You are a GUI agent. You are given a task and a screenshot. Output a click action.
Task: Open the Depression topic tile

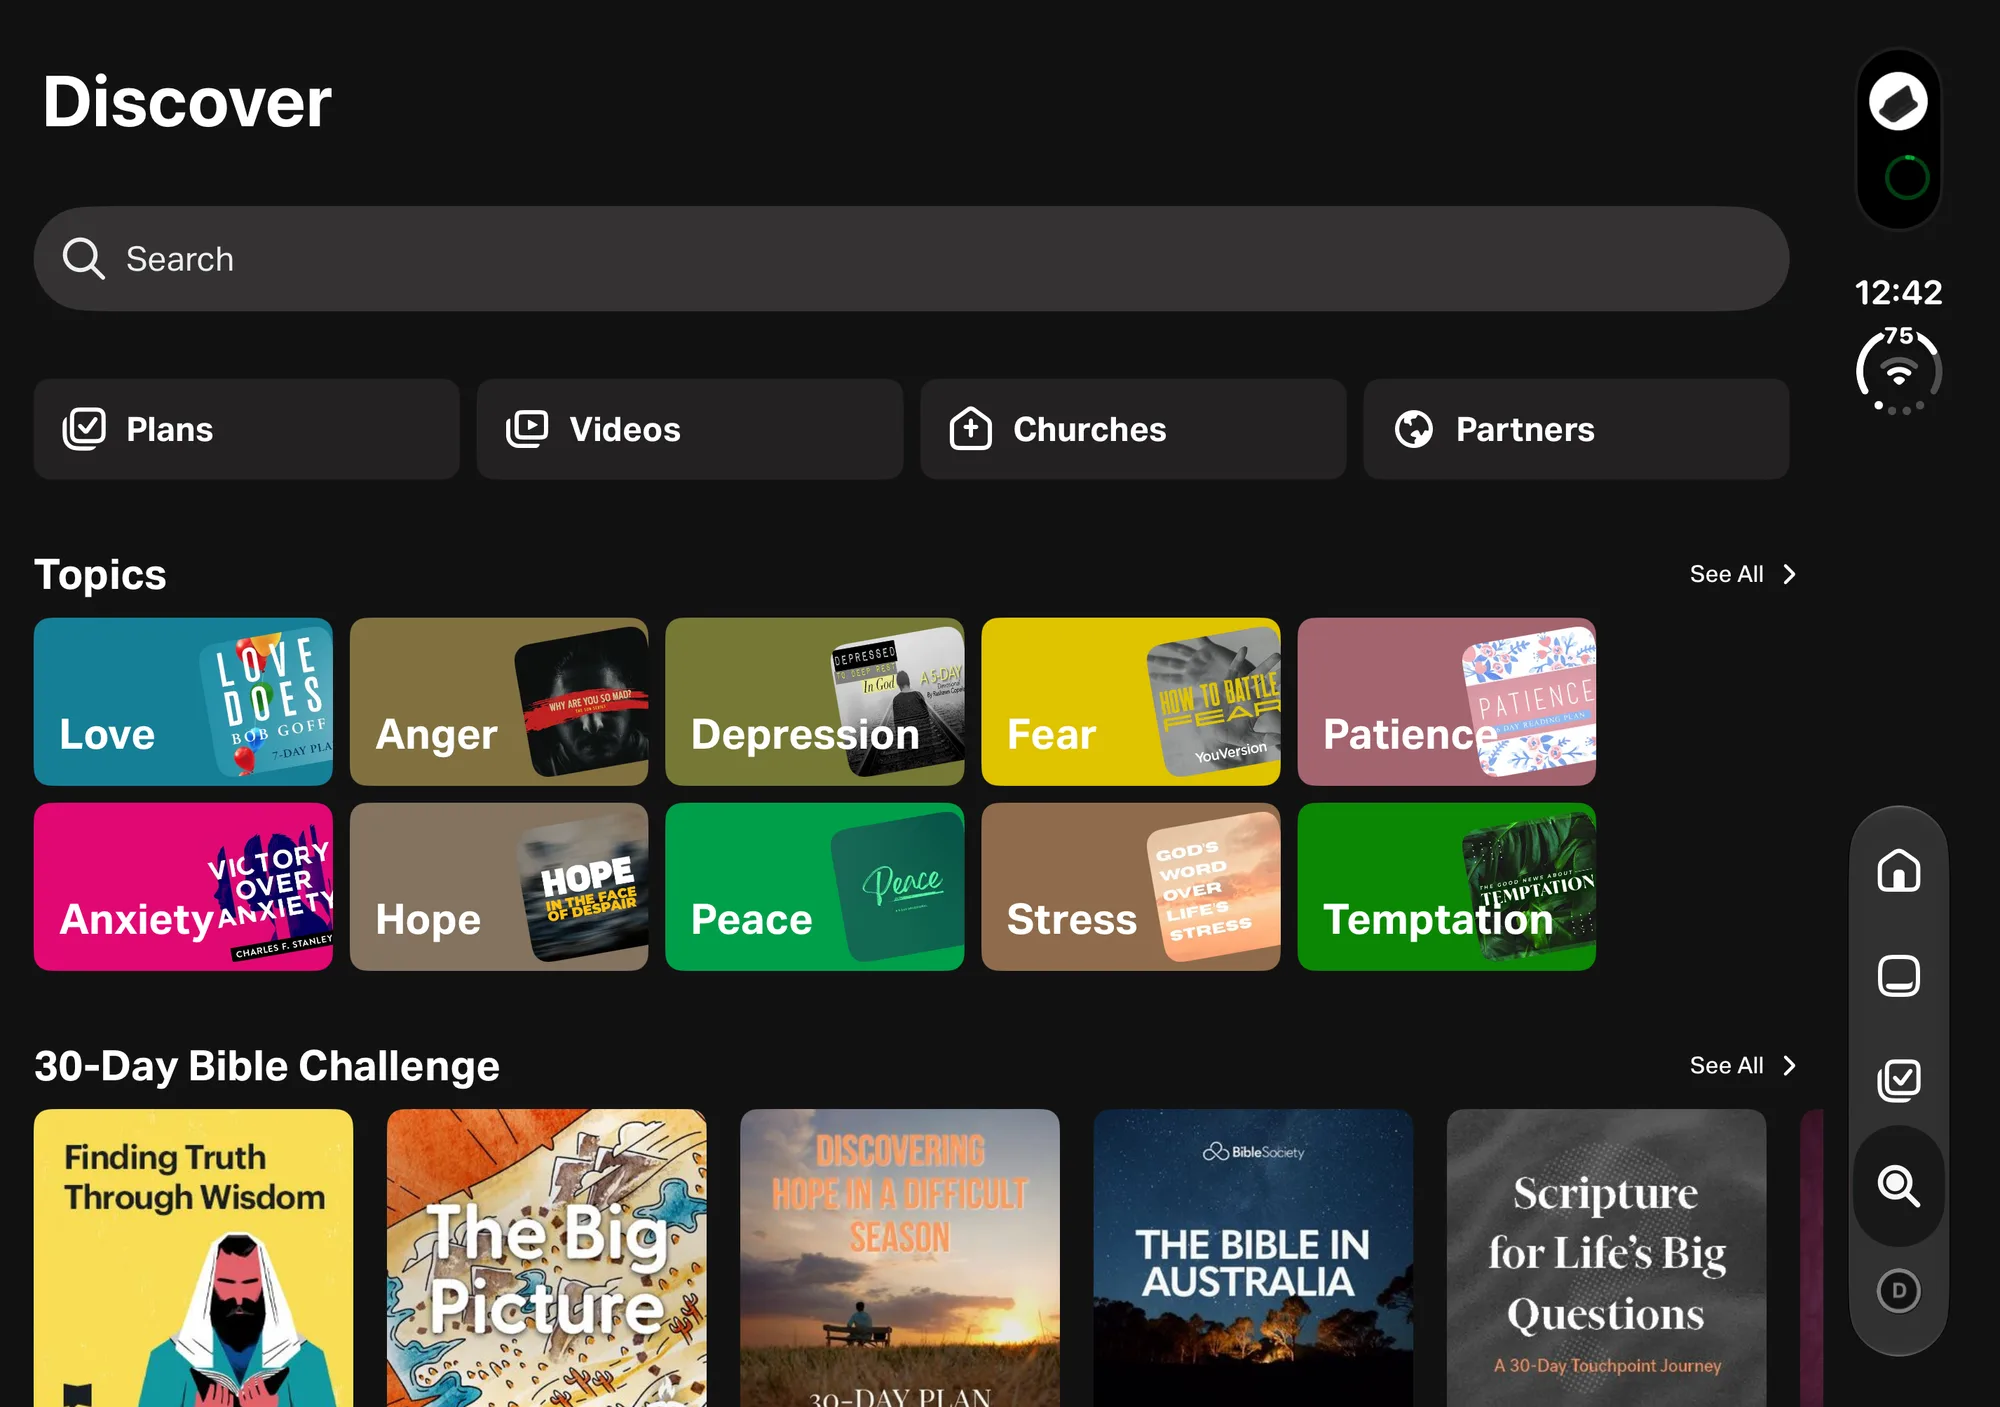[815, 702]
